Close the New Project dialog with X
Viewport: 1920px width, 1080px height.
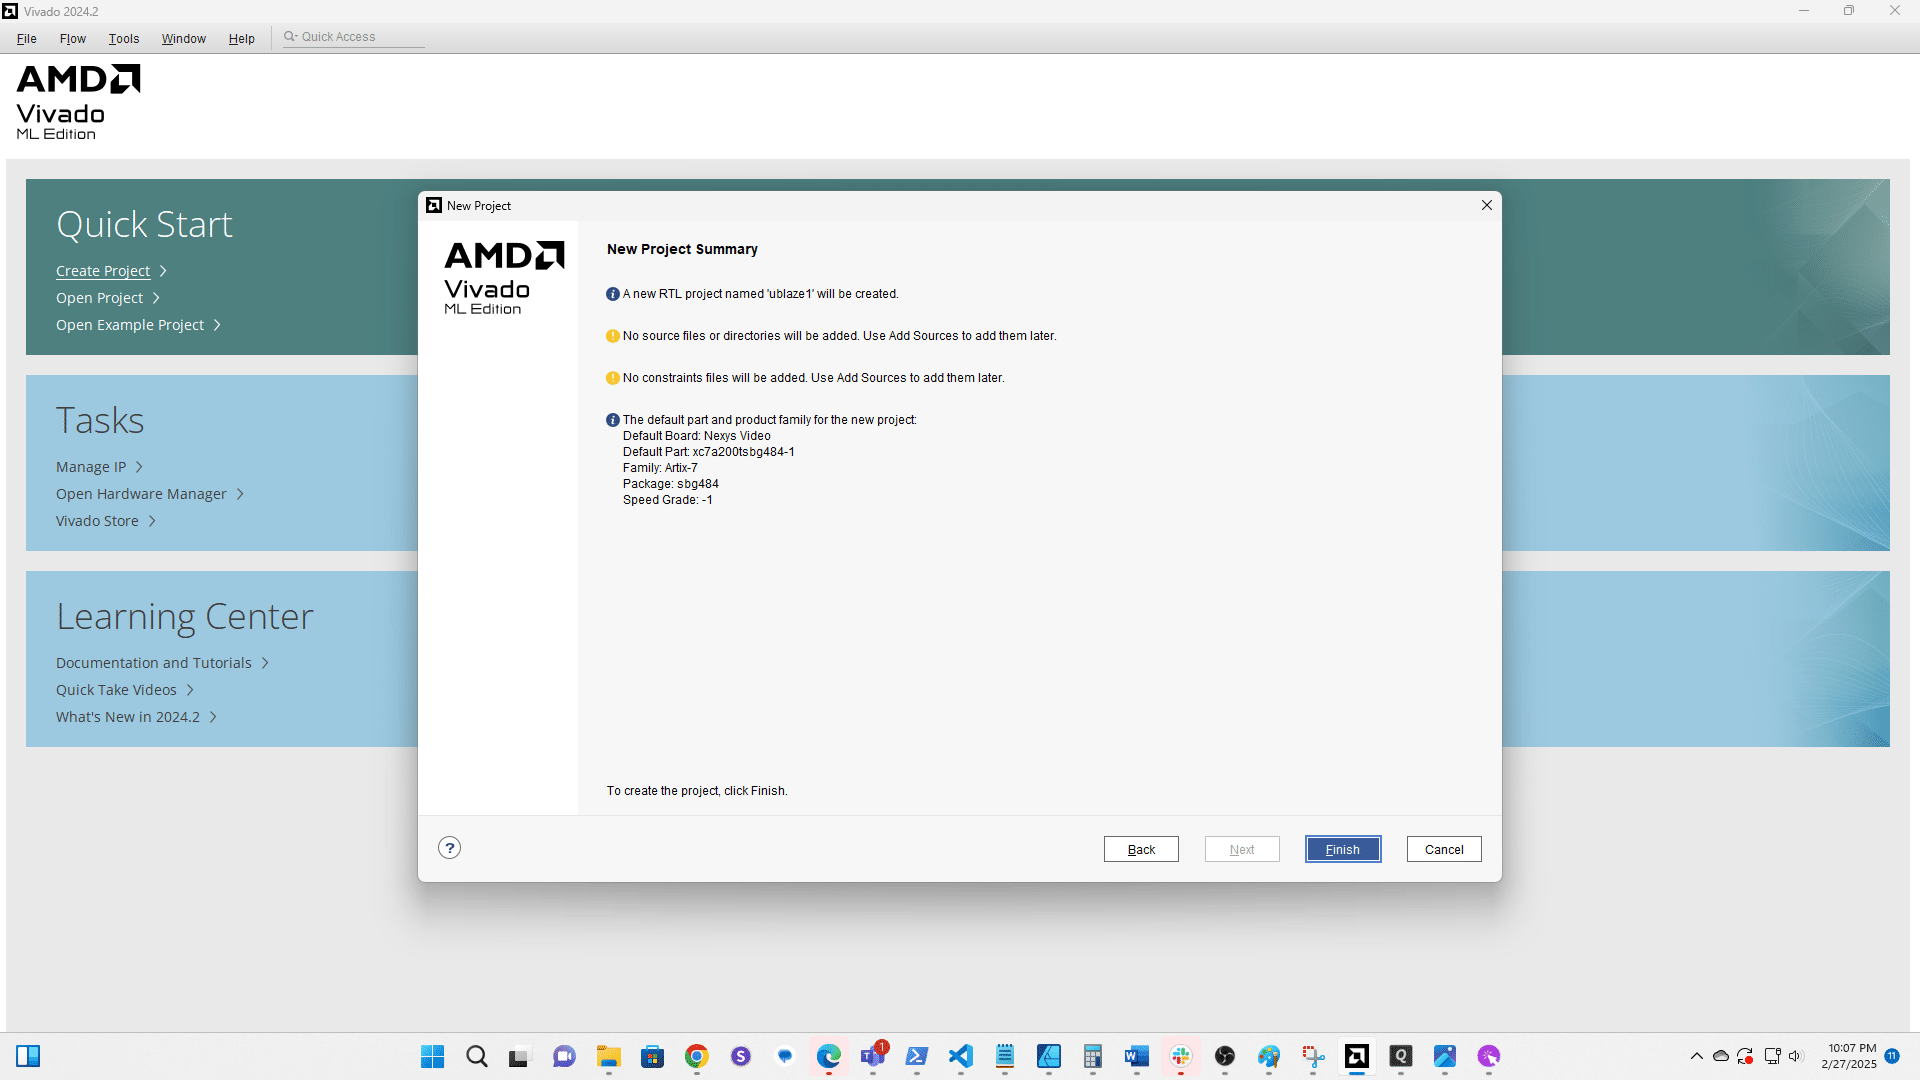1487,205
